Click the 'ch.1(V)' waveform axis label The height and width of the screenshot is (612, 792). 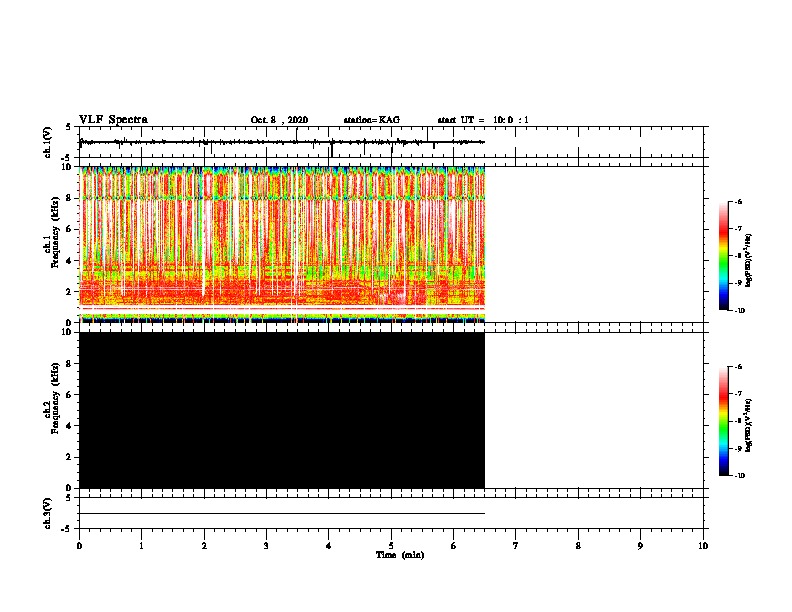pos(47,142)
